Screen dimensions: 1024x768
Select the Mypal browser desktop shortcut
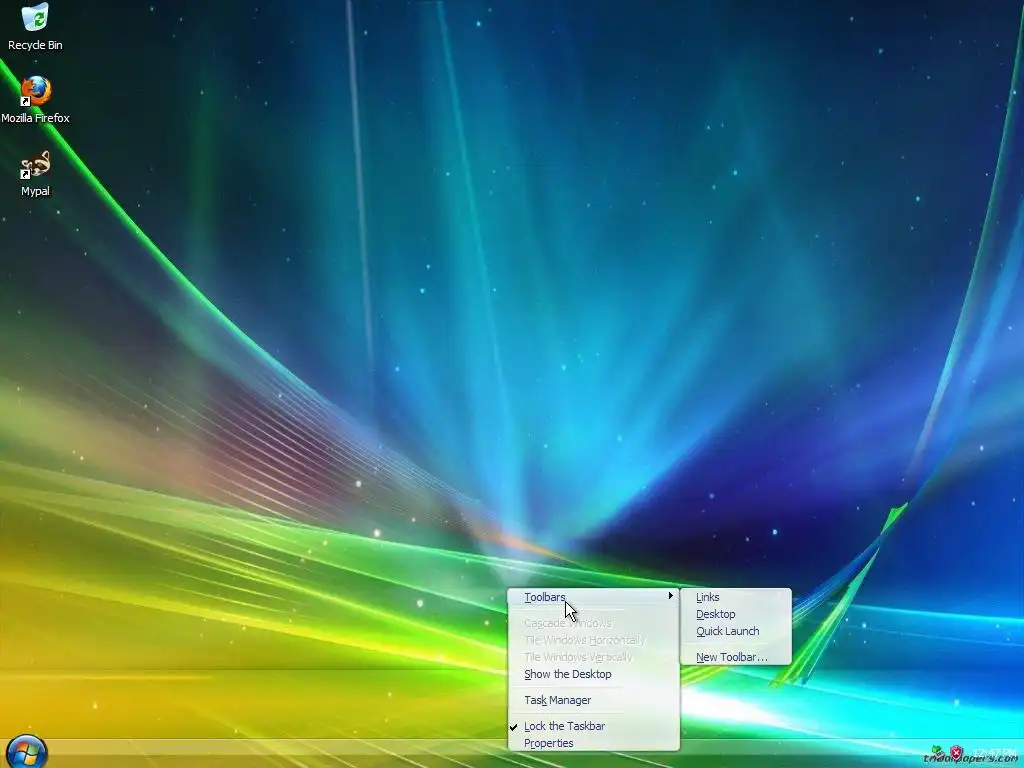[35, 173]
